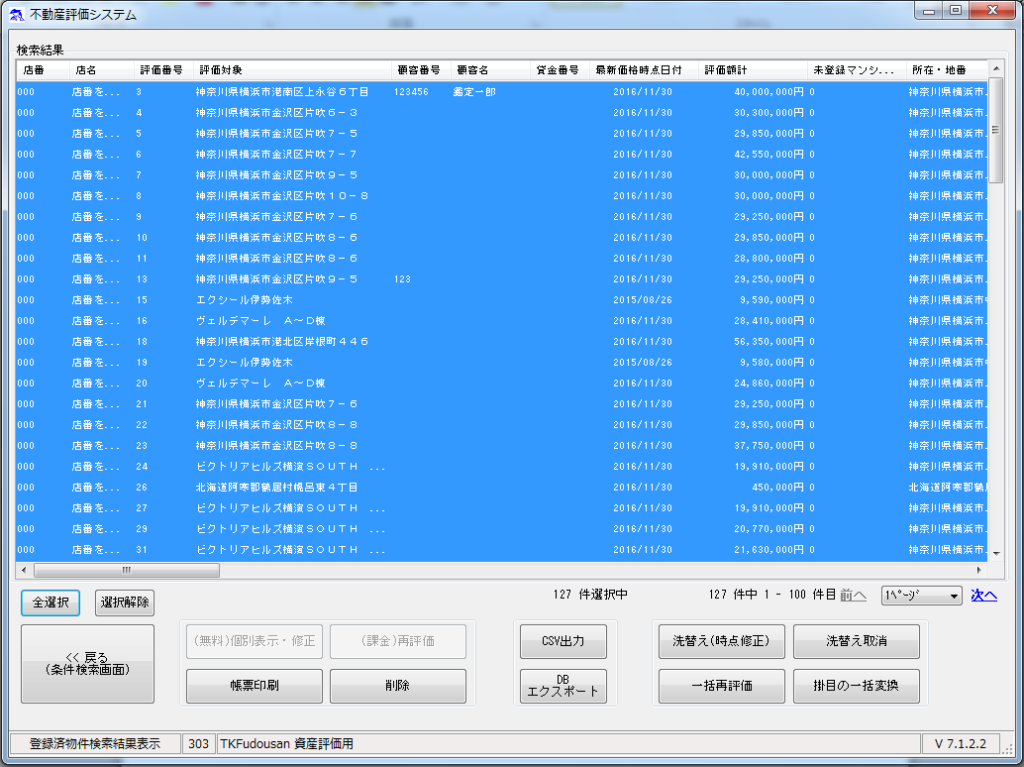Screen dimensions: 1024x767
Task: Click the 最新価格時点日付 column header
Action: [x=638, y=70]
